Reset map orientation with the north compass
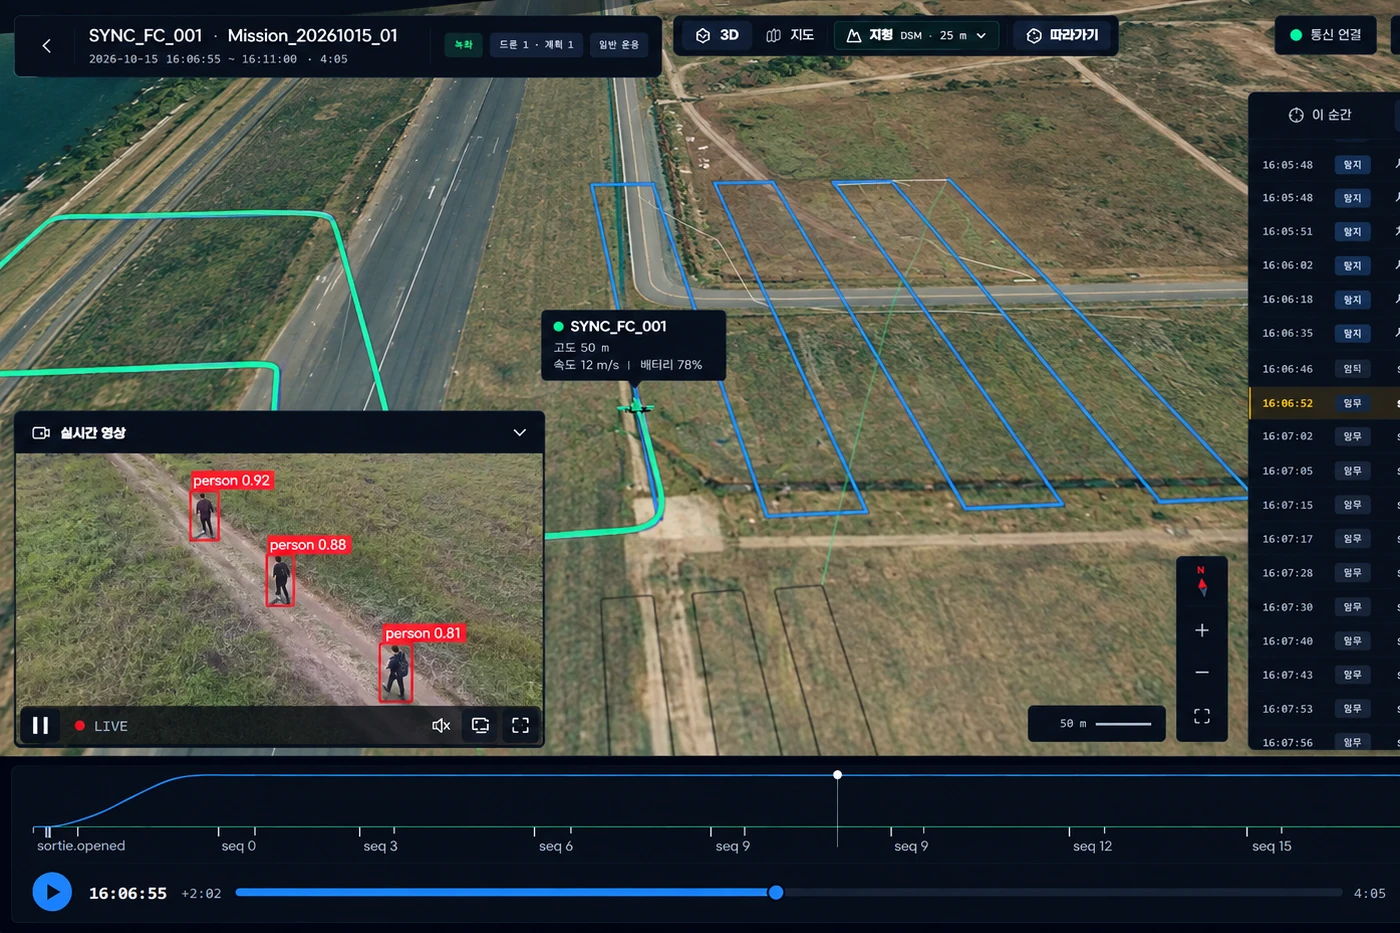The image size is (1400, 933). (1202, 581)
